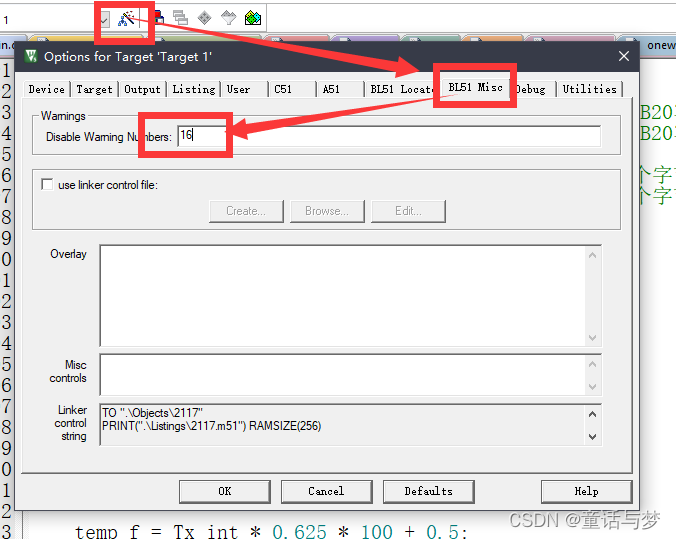Click the Manage Run-Time Environment diamond icon
The image size is (676, 539).
pyautogui.click(x=204, y=18)
